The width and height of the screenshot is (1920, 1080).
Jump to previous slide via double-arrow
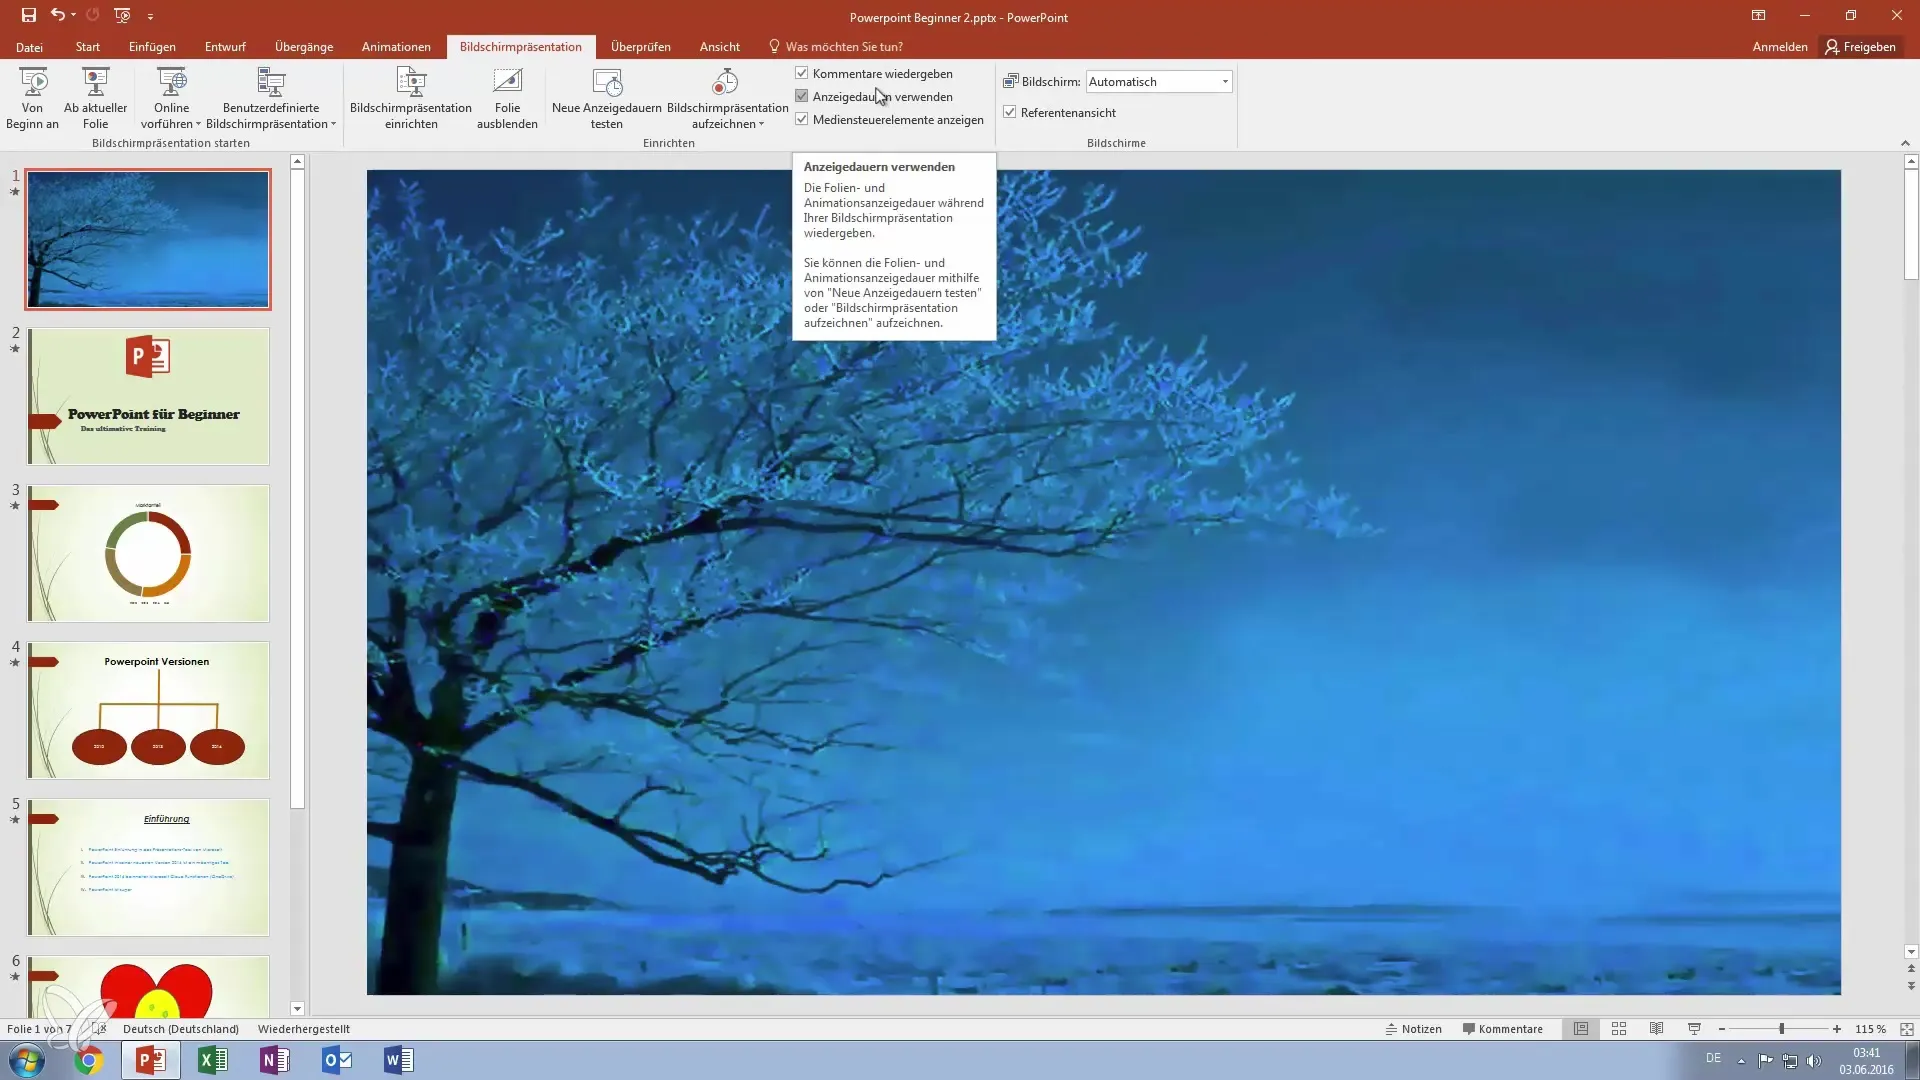click(1911, 968)
